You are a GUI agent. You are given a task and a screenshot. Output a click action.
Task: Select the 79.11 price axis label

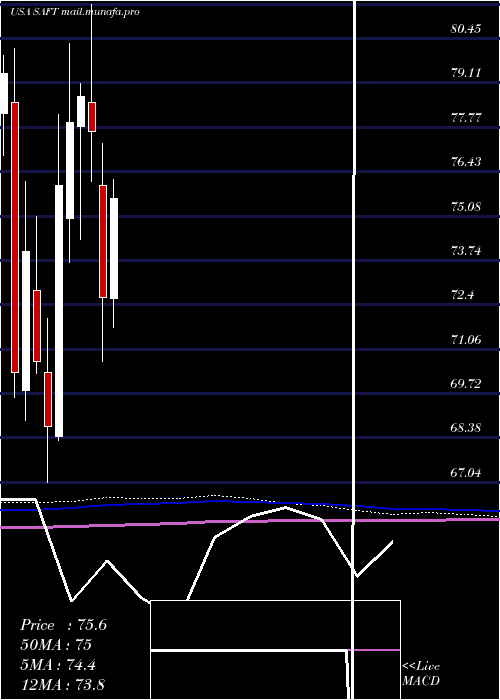466,73
